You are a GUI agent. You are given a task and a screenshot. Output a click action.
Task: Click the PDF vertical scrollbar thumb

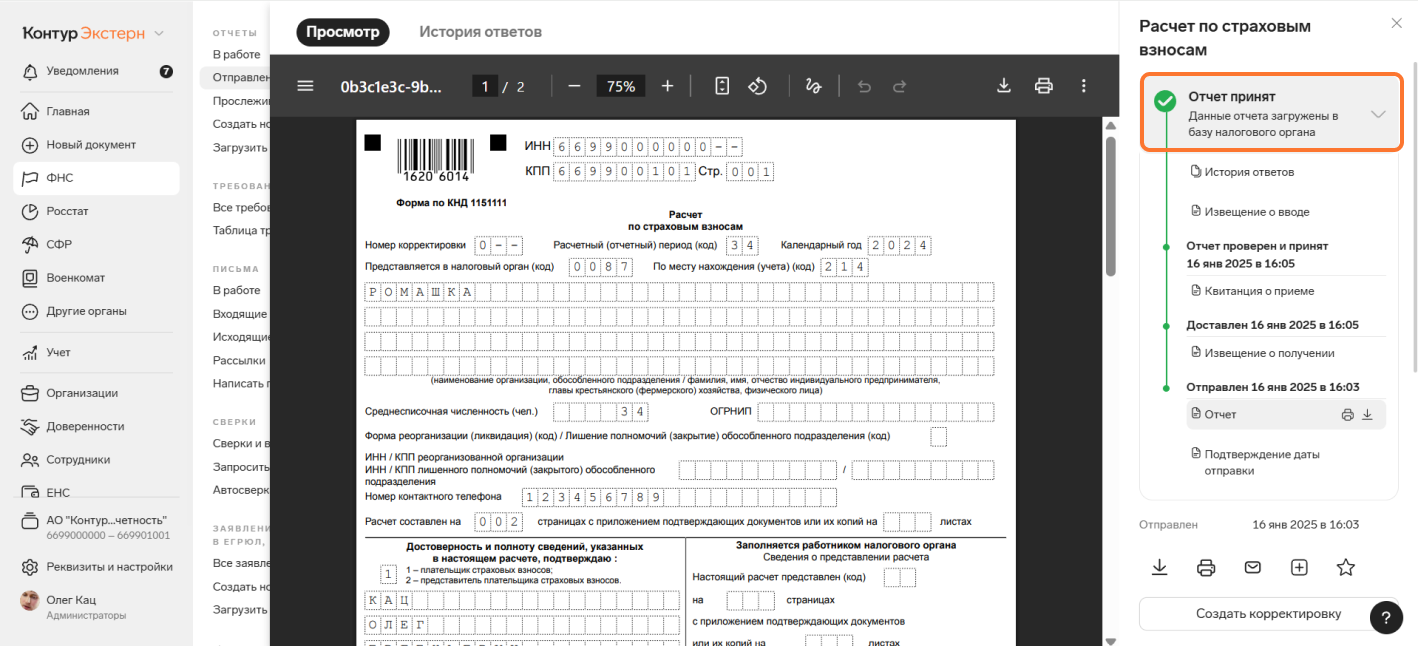pos(1109,205)
